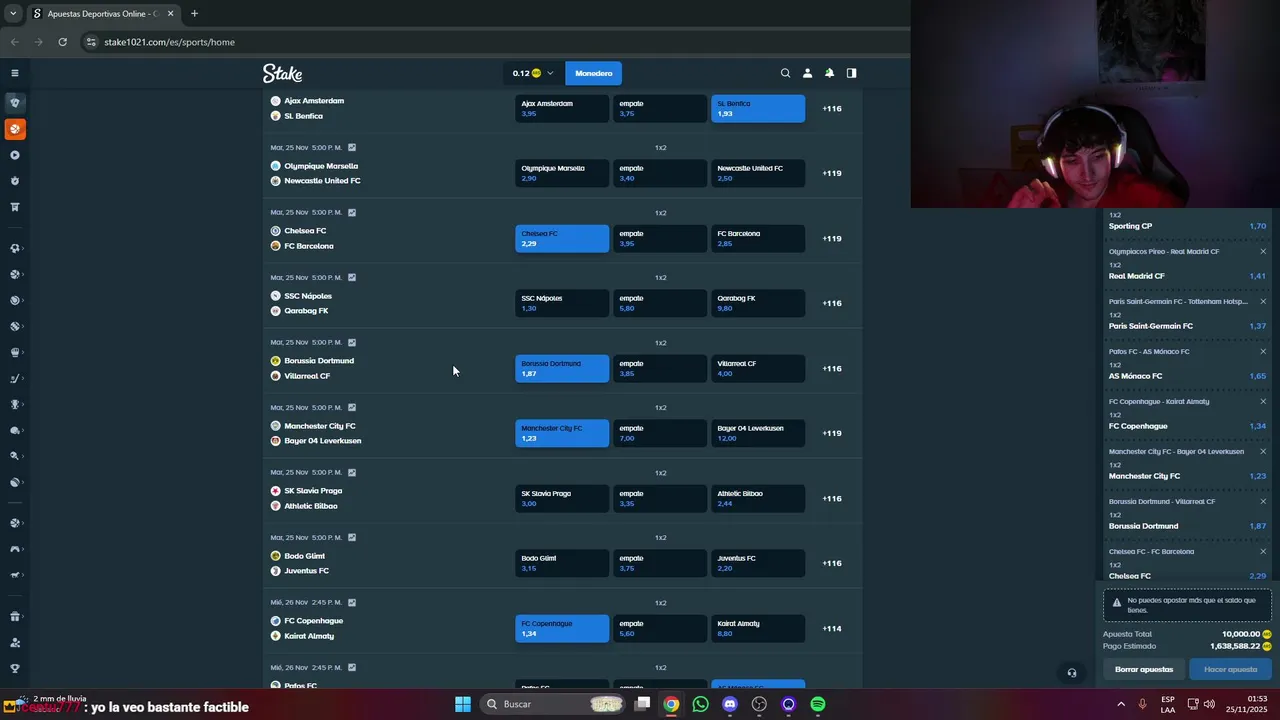
Task: Remove Olympiacos Pireo - Real Madrid bet from slip
Action: pos(1263,252)
